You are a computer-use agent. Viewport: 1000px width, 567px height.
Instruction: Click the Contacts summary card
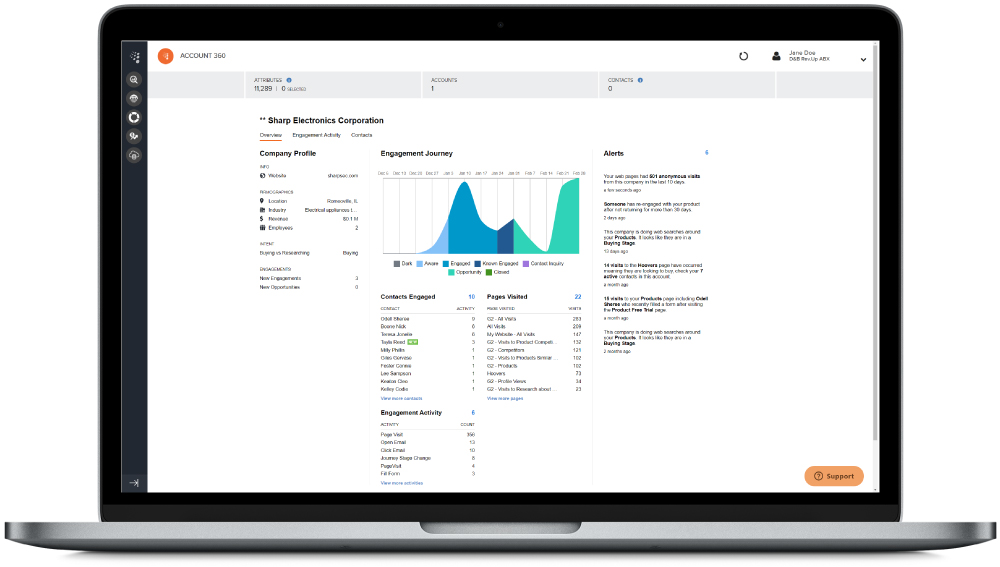pos(687,85)
